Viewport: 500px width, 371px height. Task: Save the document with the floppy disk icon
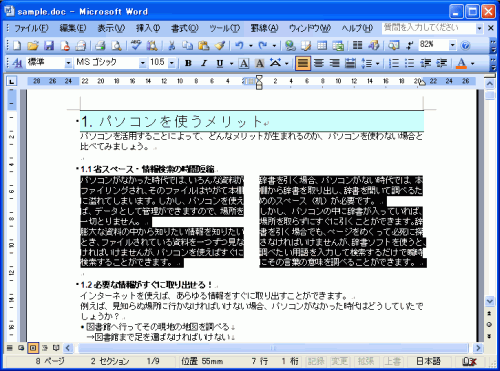pyautogui.click(x=49, y=45)
